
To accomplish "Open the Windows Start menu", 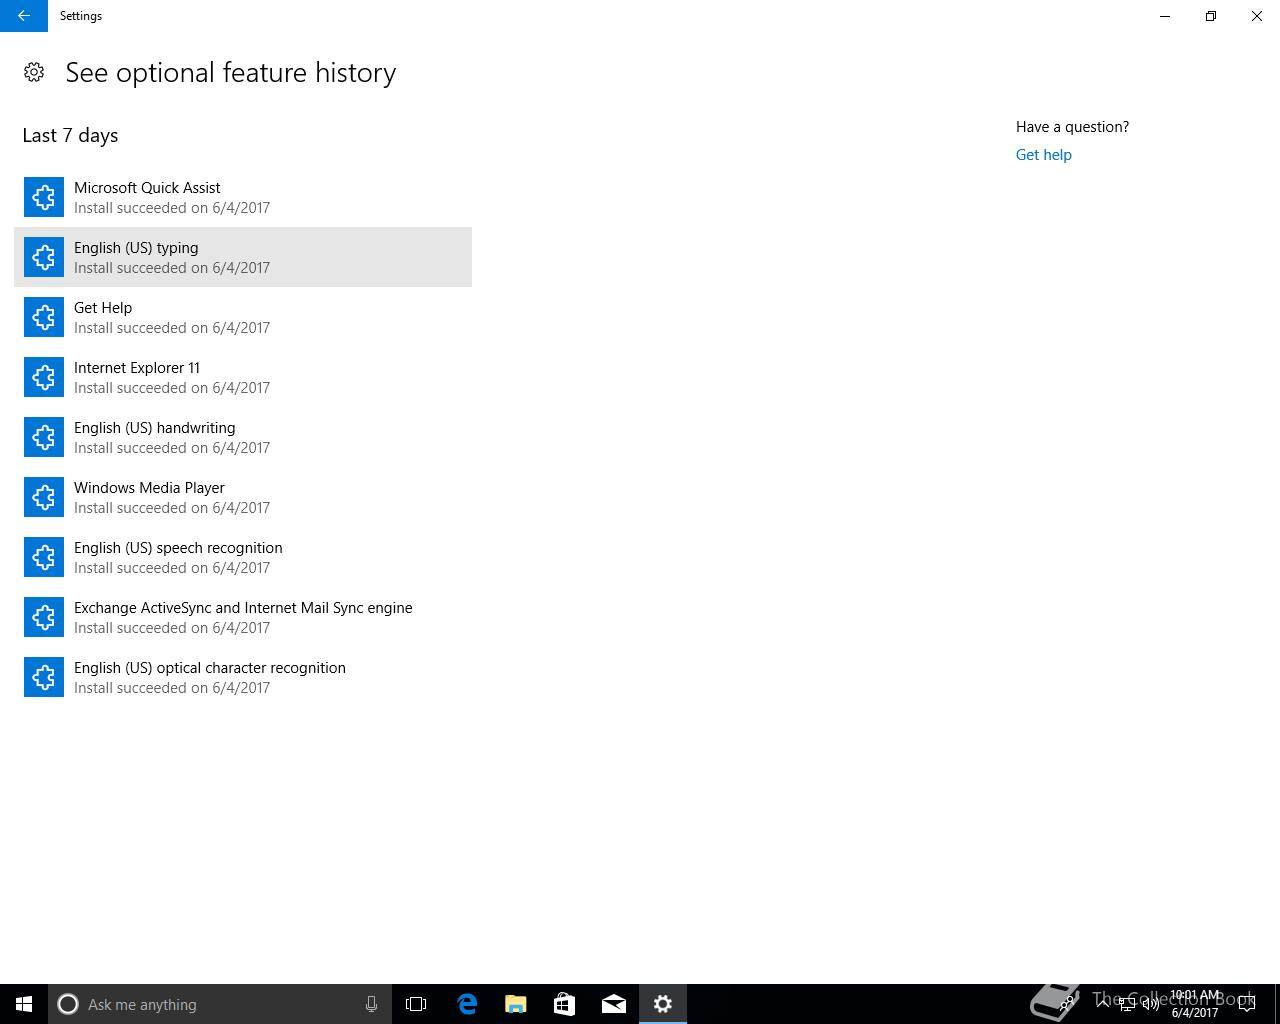I will click(24, 1004).
